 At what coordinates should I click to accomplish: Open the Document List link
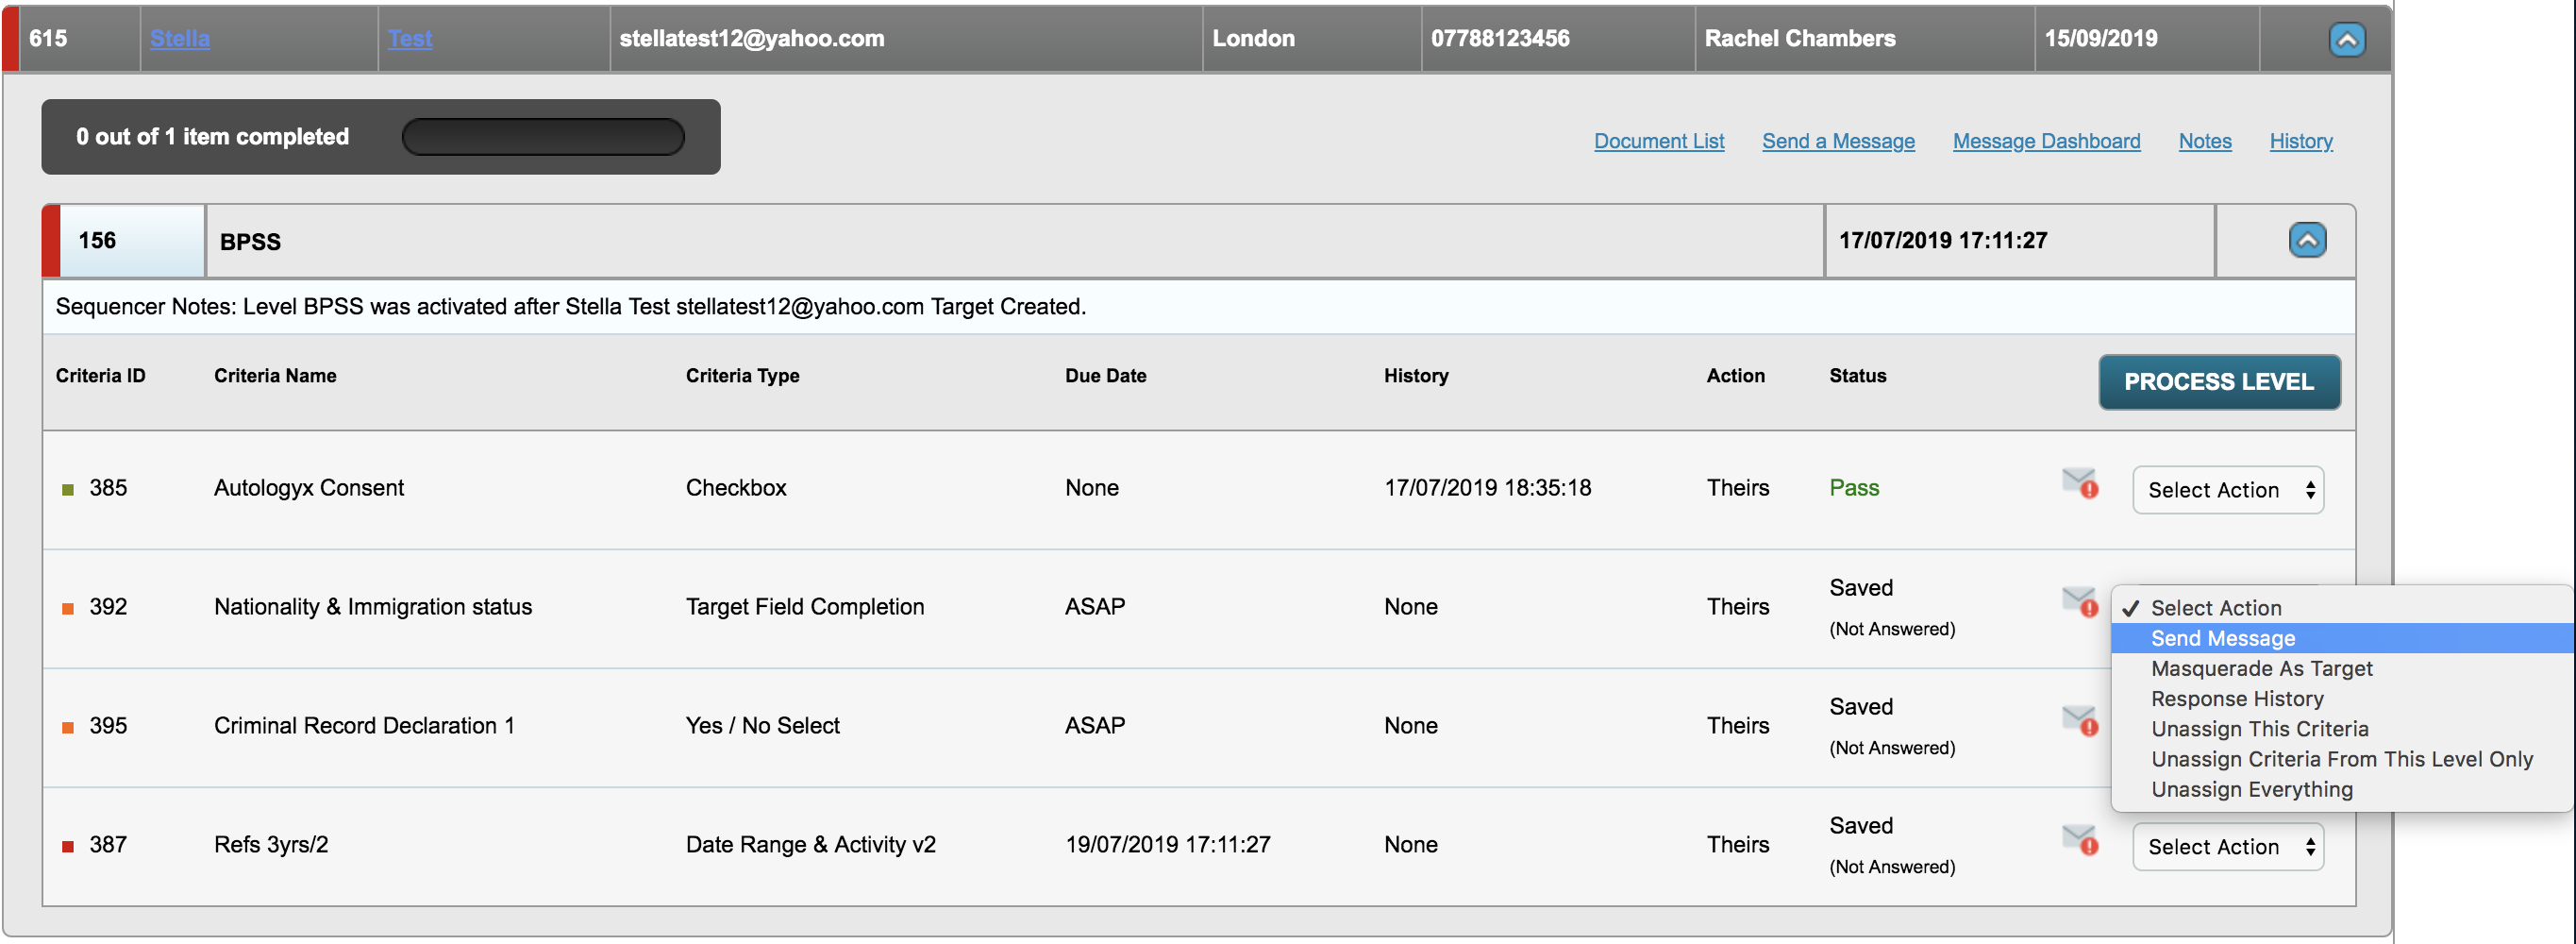point(1658,141)
